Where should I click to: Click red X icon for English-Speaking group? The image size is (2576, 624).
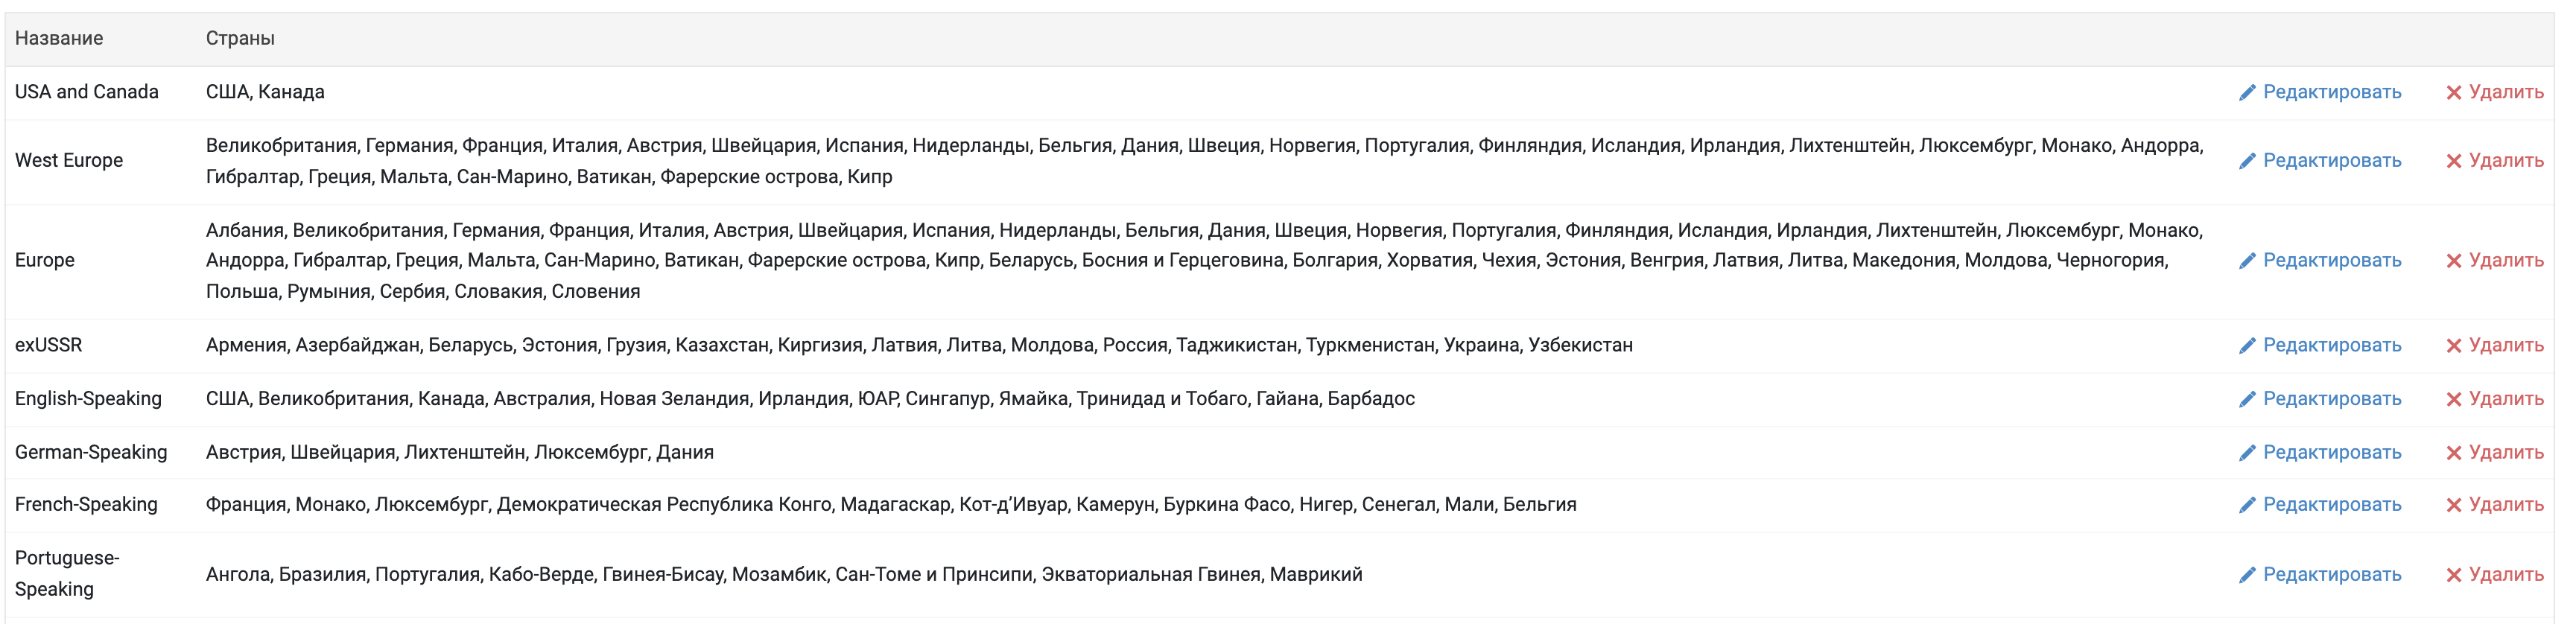point(2454,399)
